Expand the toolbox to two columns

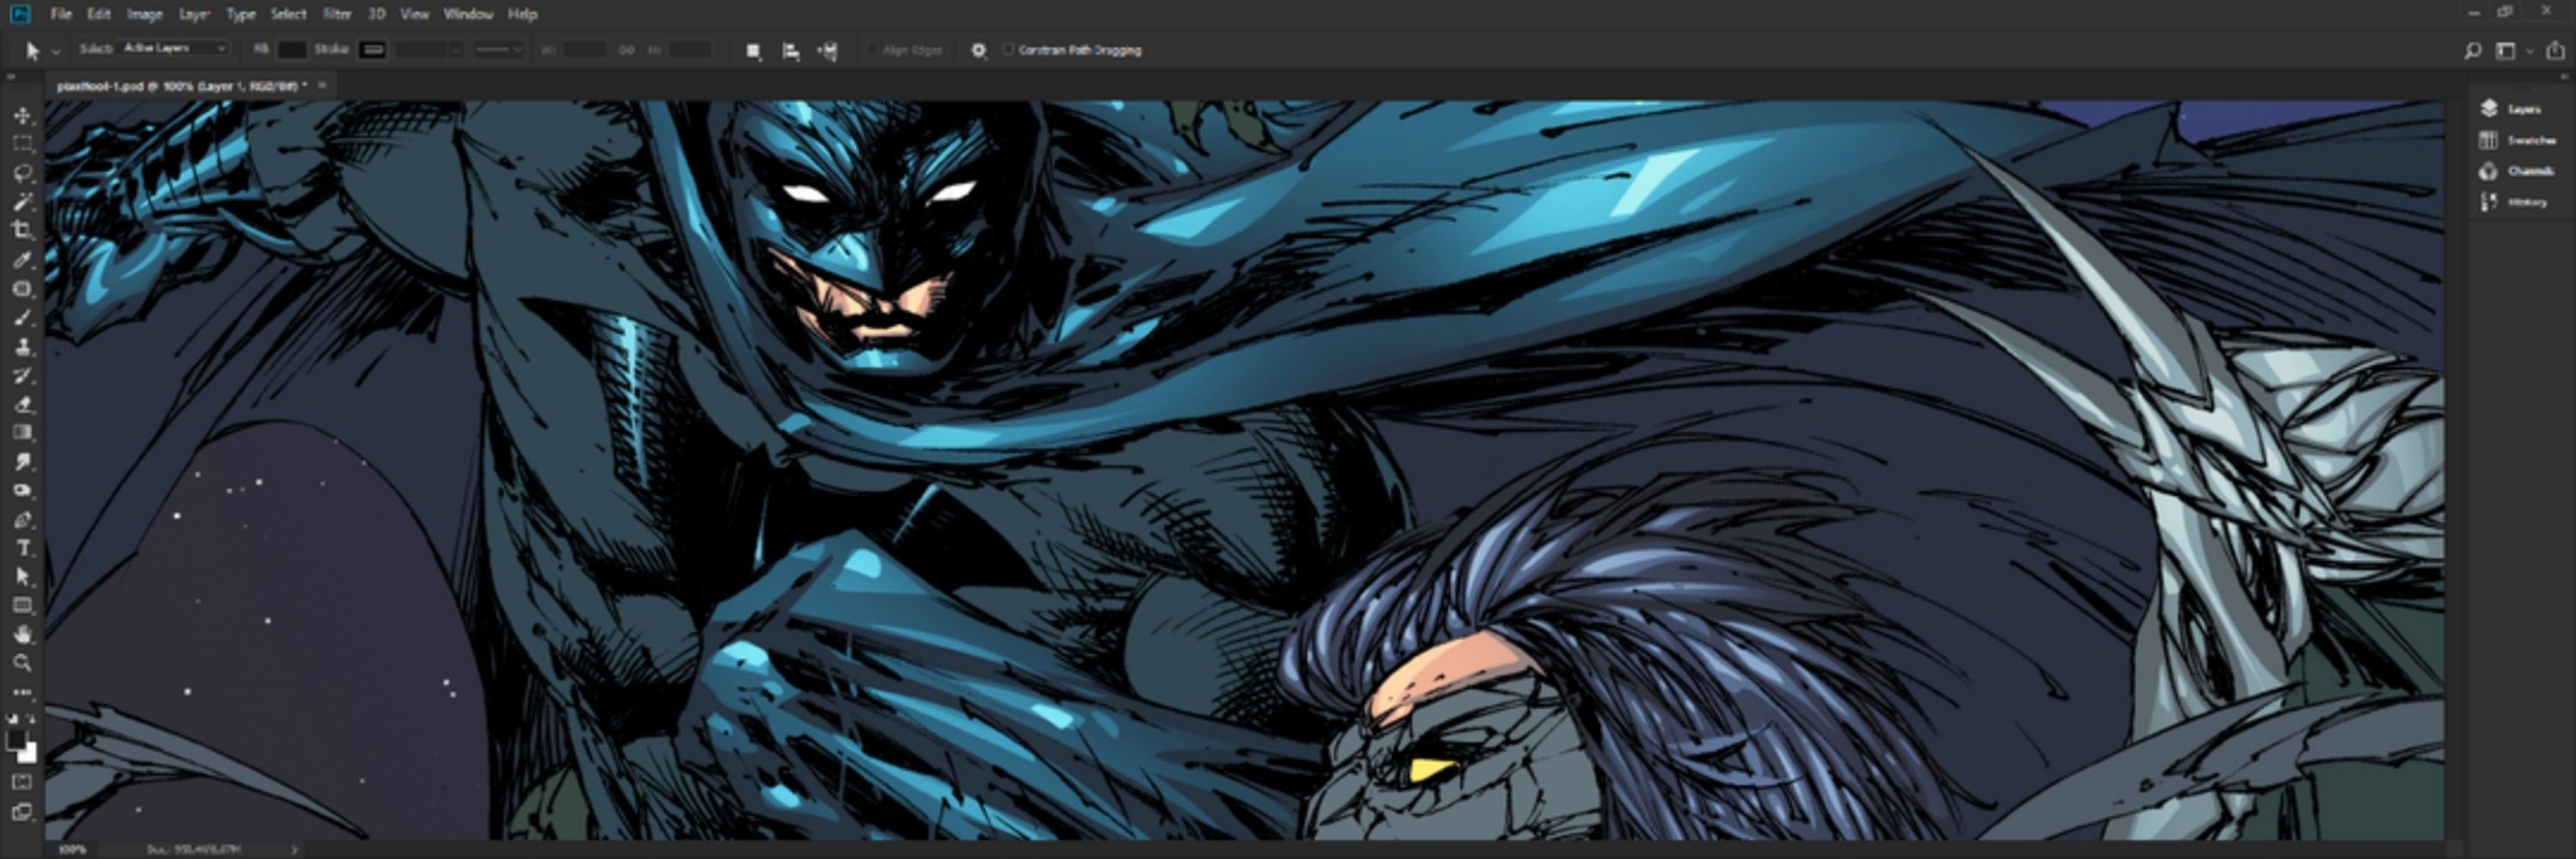point(11,76)
